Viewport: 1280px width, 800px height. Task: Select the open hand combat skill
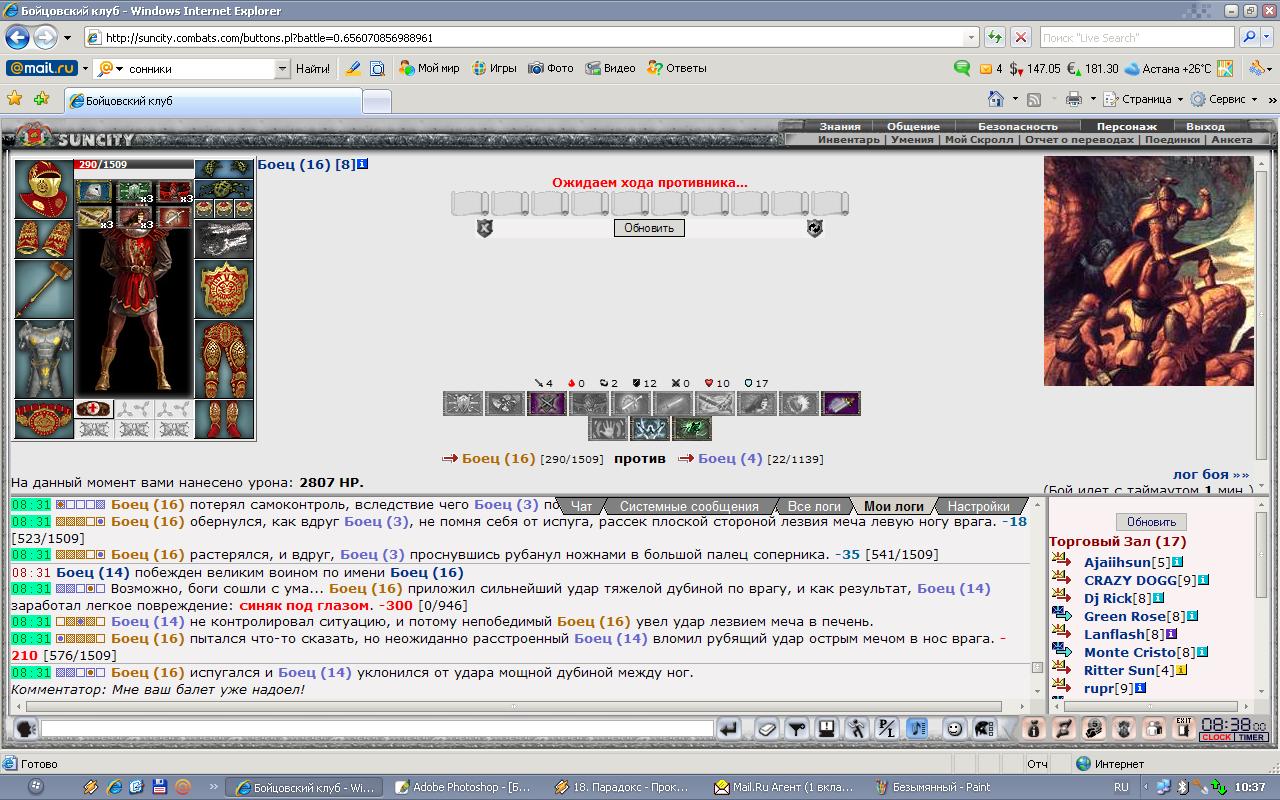click(x=608, y=429)
